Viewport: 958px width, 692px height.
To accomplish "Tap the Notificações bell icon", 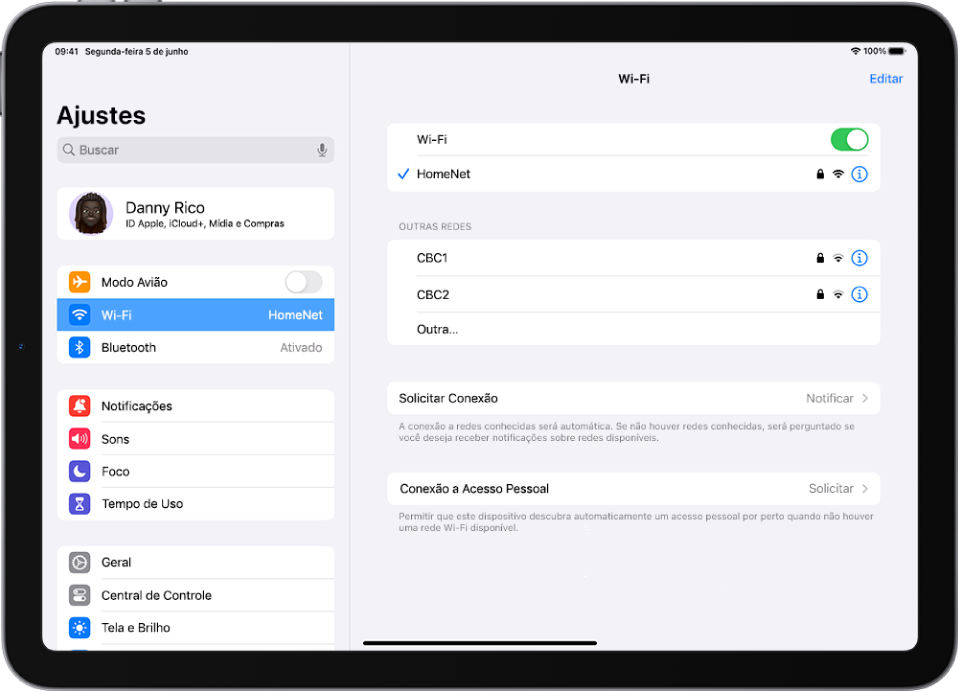I will [x=81, y=405].
